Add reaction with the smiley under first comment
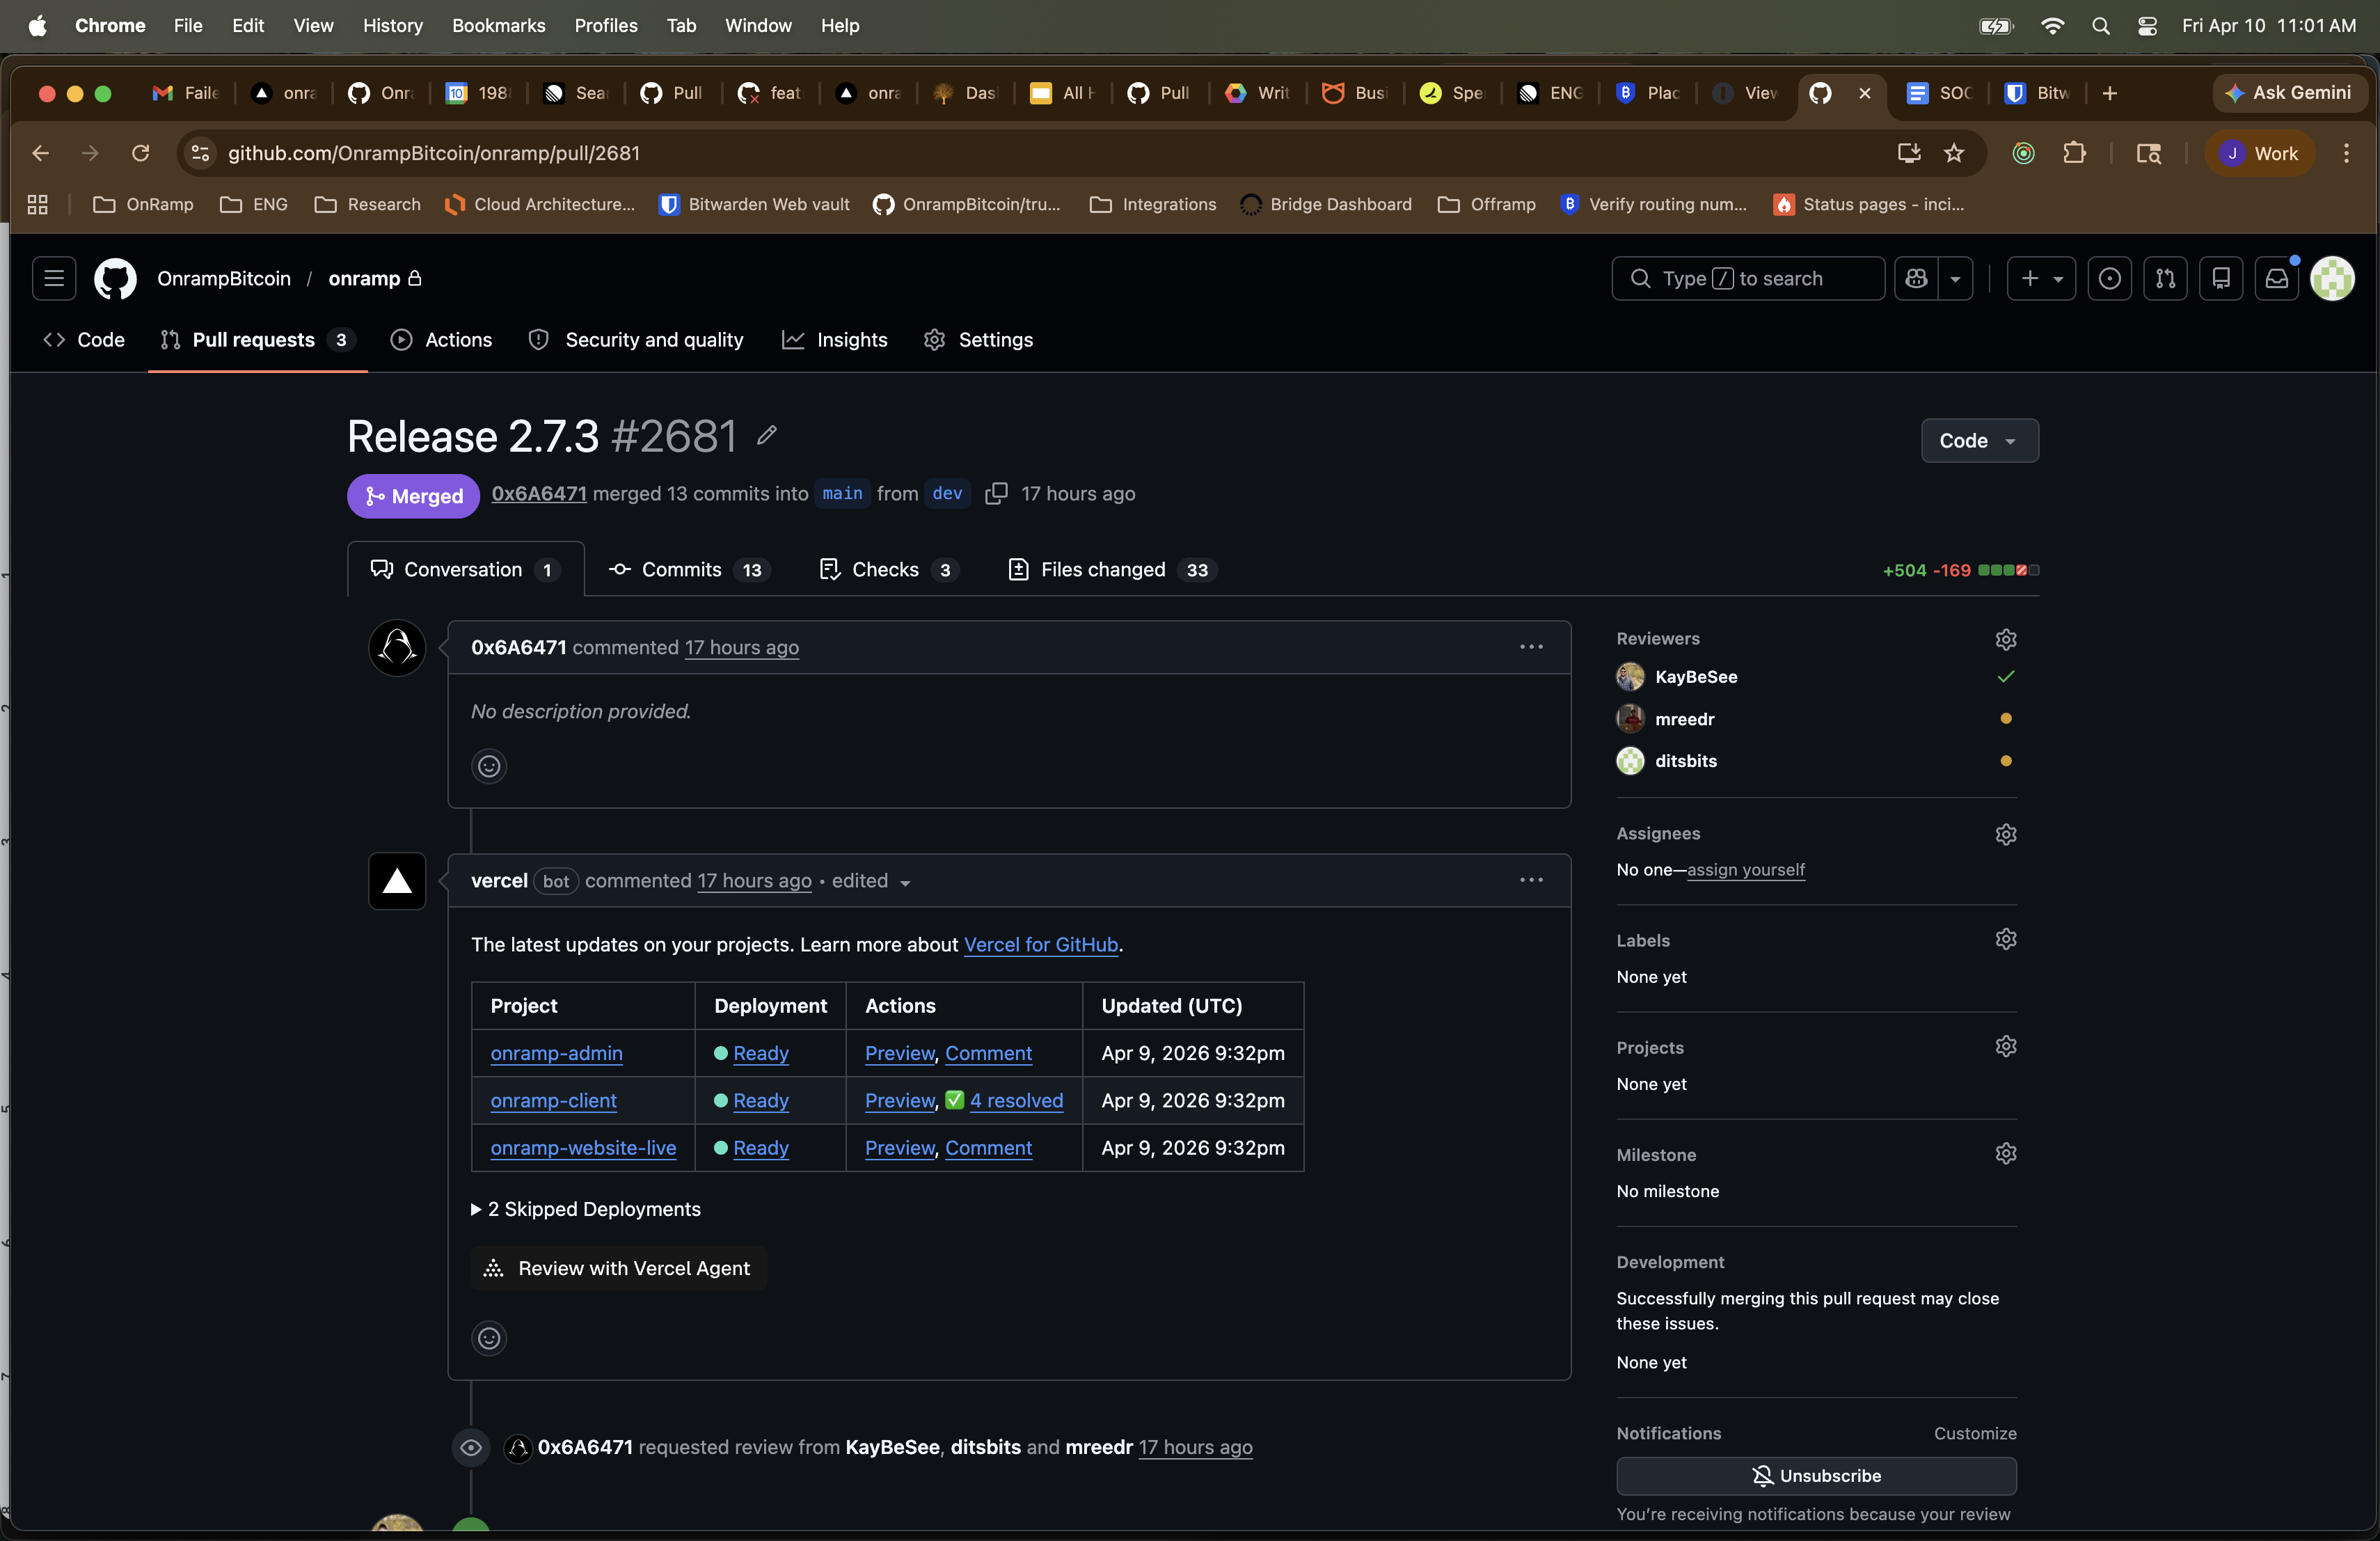2380x1541 pixels. point(488,766)
